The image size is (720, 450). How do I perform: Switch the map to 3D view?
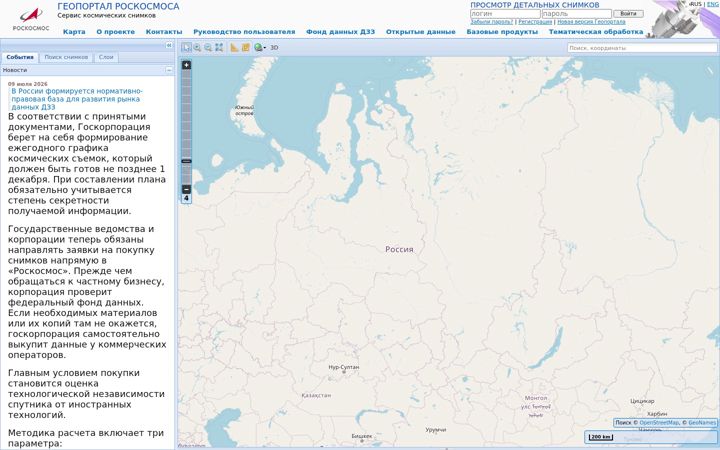click(x=274, y=47)
